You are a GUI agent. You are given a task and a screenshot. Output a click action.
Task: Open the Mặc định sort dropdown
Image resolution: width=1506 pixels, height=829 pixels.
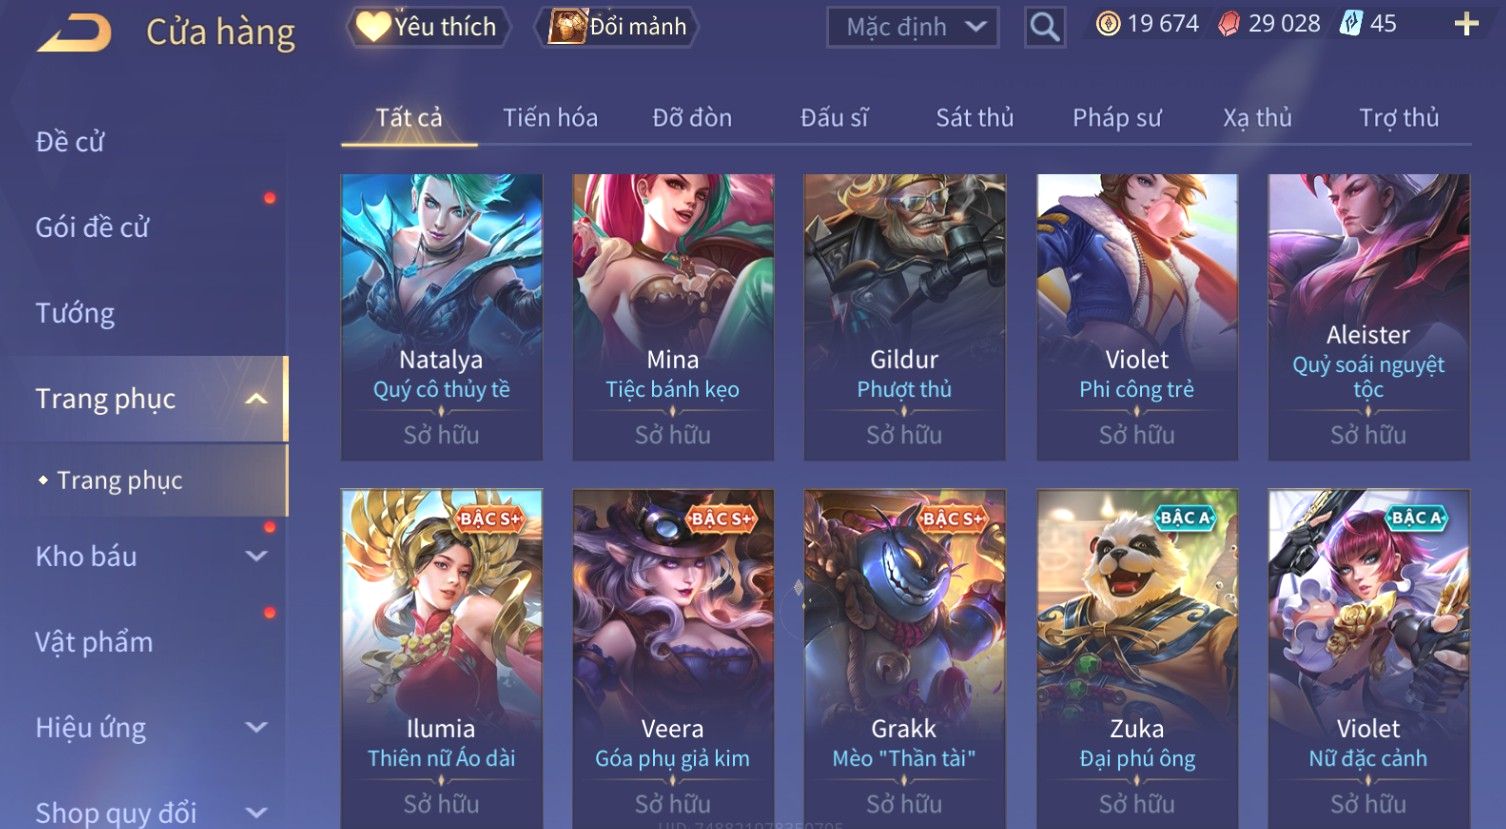(x=913, y=27)
